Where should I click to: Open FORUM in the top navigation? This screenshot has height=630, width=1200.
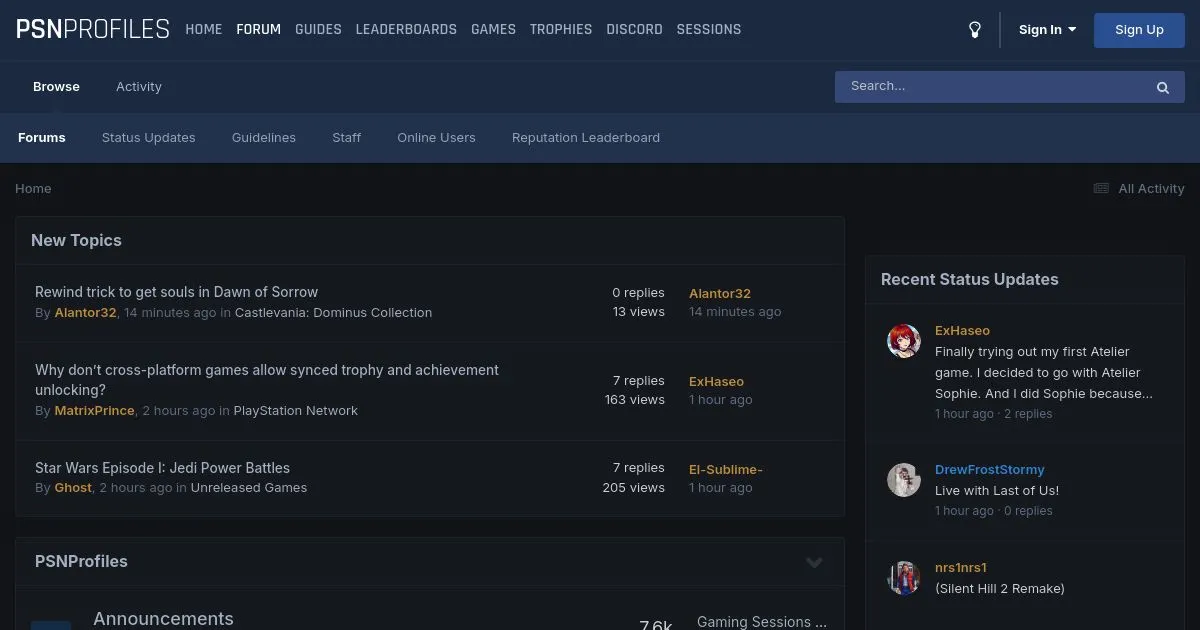pyautogui.click(x=258, y=30)
